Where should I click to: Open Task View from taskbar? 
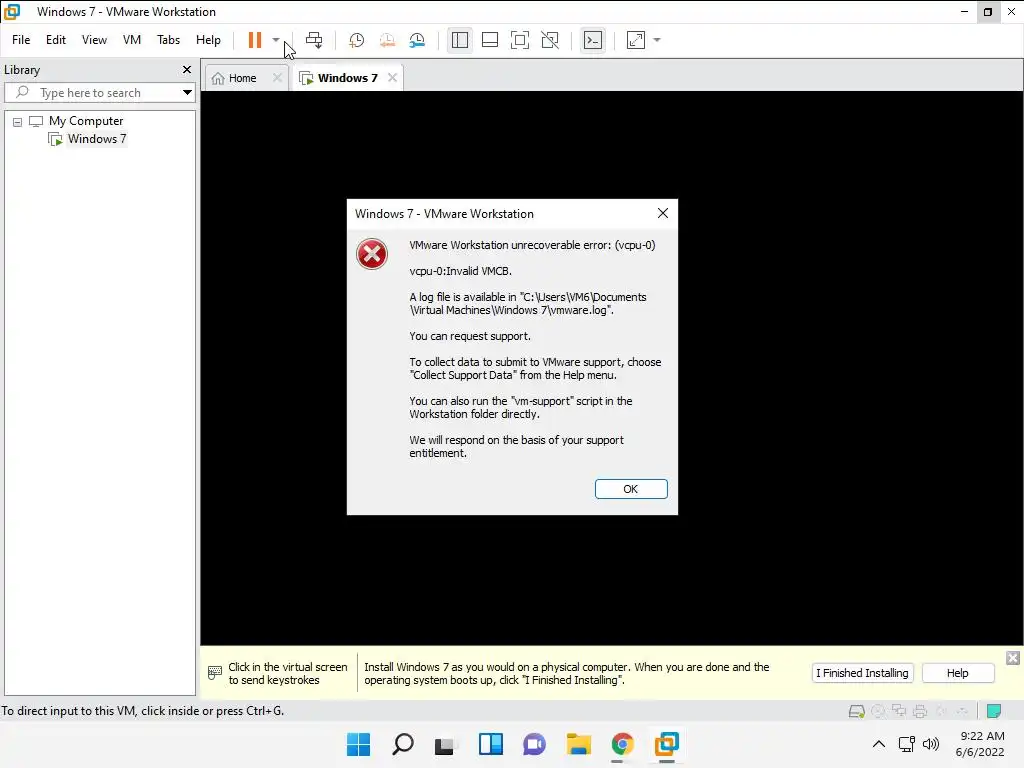coord(446,744)
